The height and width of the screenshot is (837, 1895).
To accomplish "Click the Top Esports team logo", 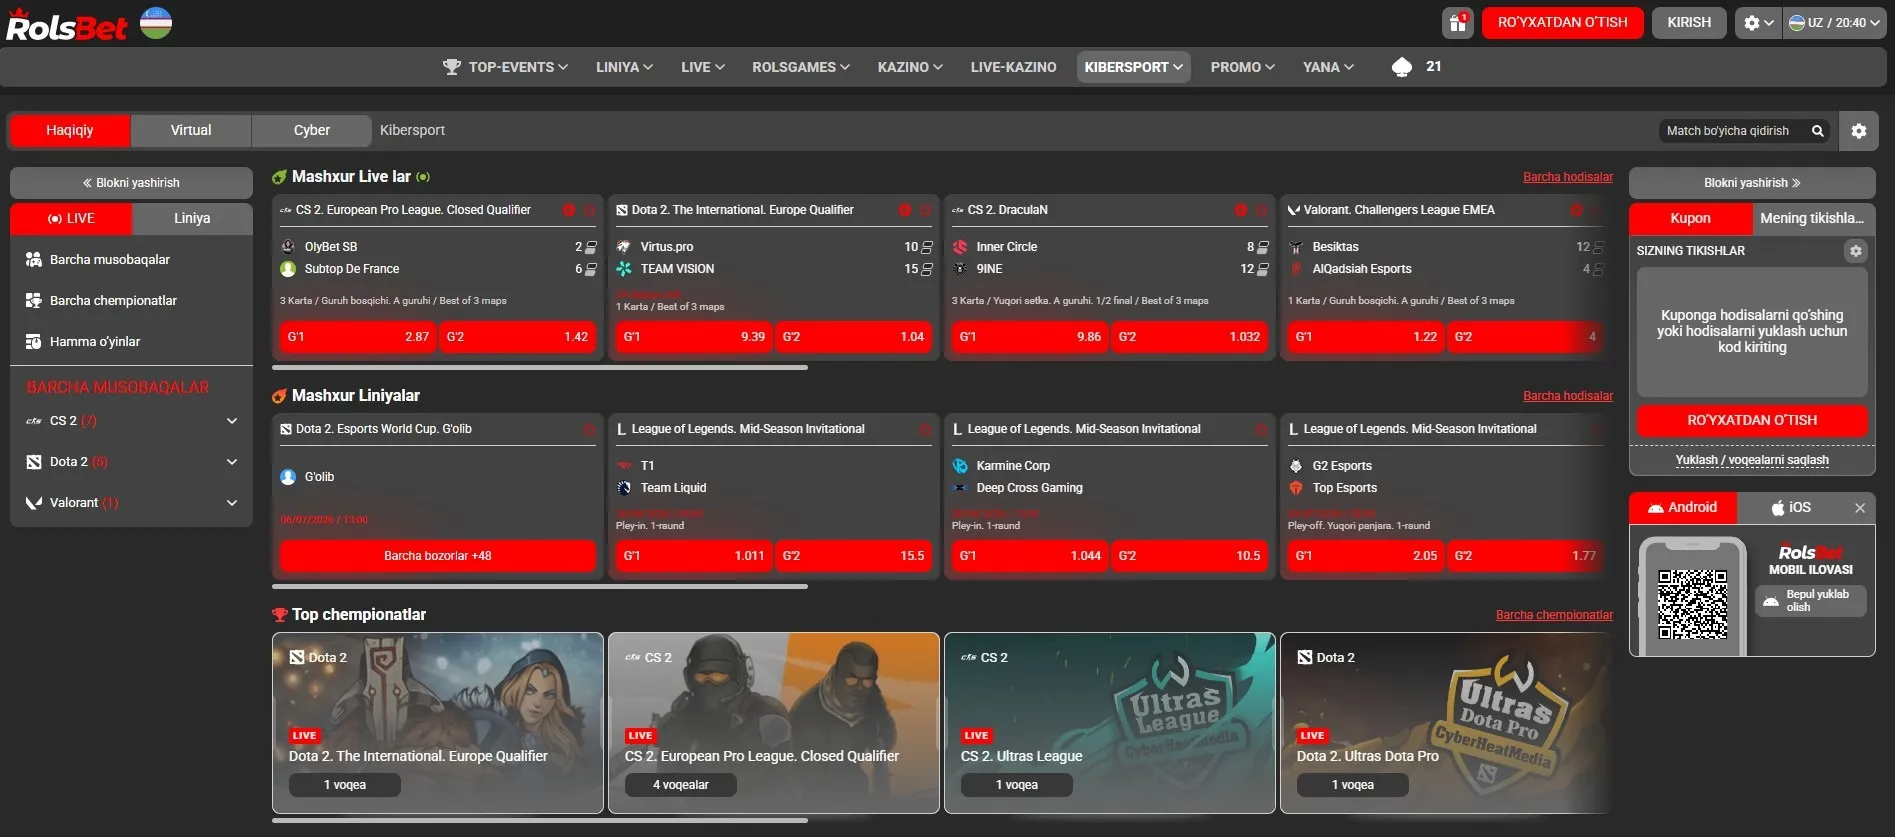I will coord(1296,488).
